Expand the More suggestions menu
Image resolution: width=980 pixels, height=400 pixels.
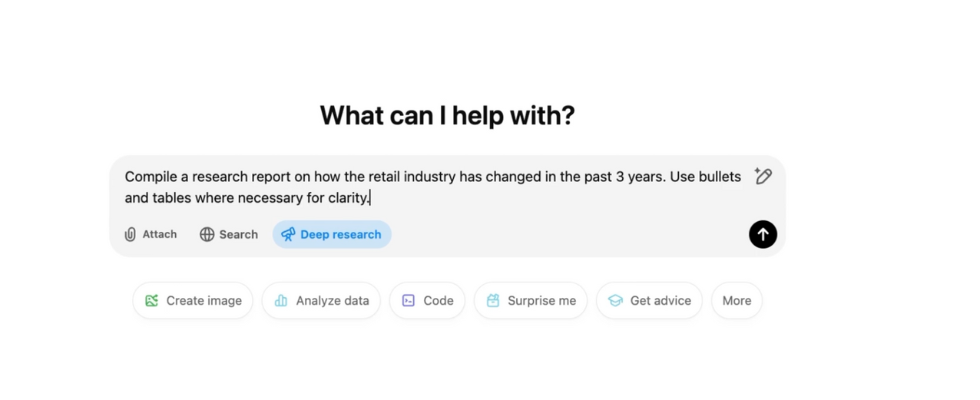click(x=737, y=300)
